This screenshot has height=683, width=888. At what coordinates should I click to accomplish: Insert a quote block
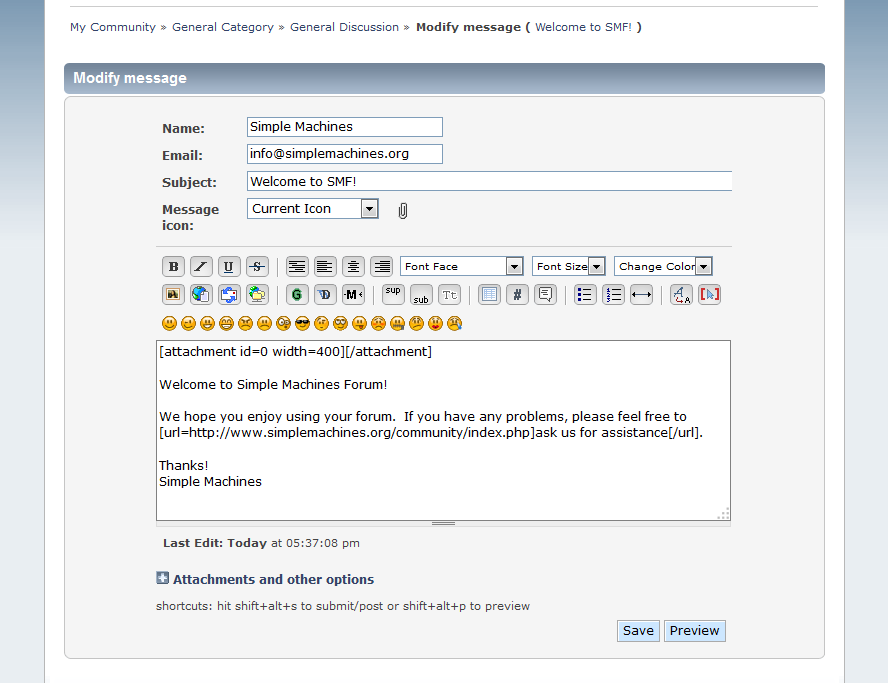point(545,294)
